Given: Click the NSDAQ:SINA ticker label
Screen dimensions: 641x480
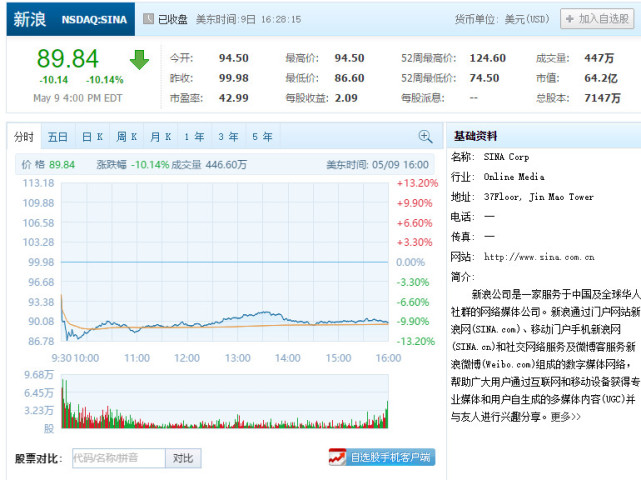Looking at the screenshot, I should (x=94, y=20).
